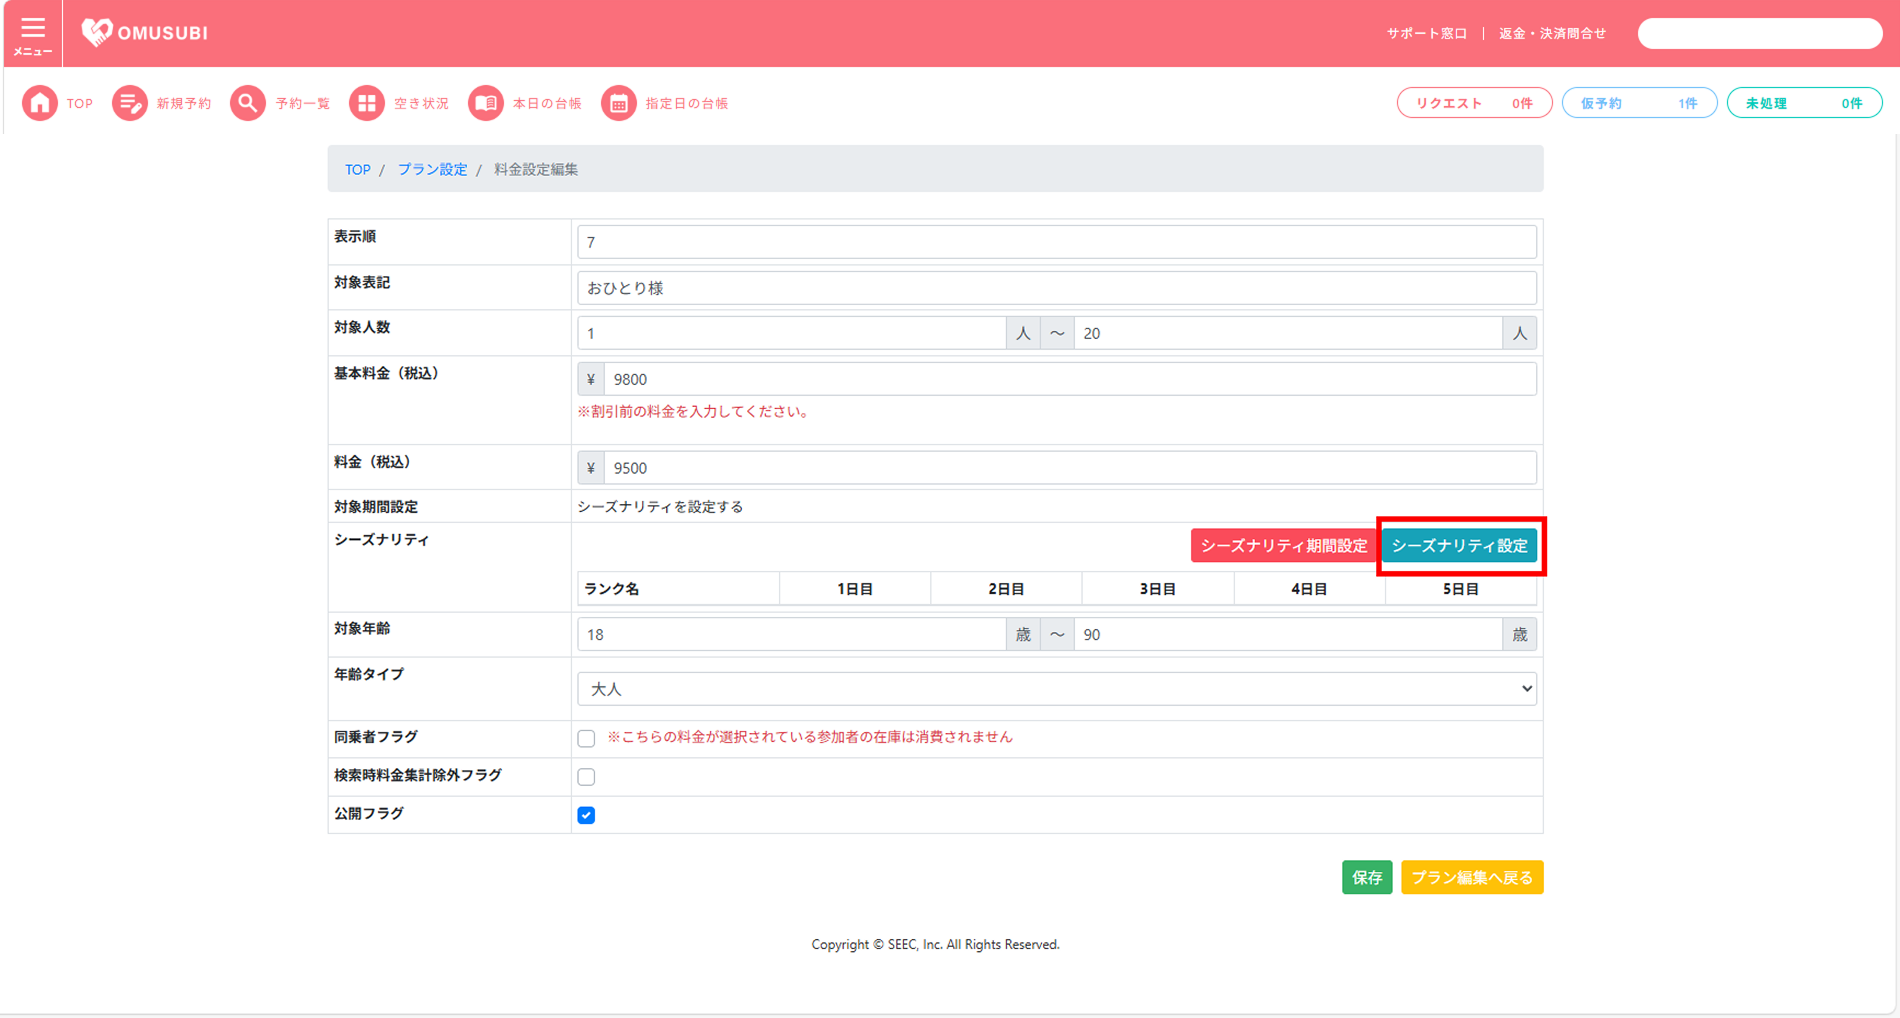Image resolution: width=1900 pixels, height=1018 pixels.
Task: Click 2日目 column header
Action: click(1006, 589)
